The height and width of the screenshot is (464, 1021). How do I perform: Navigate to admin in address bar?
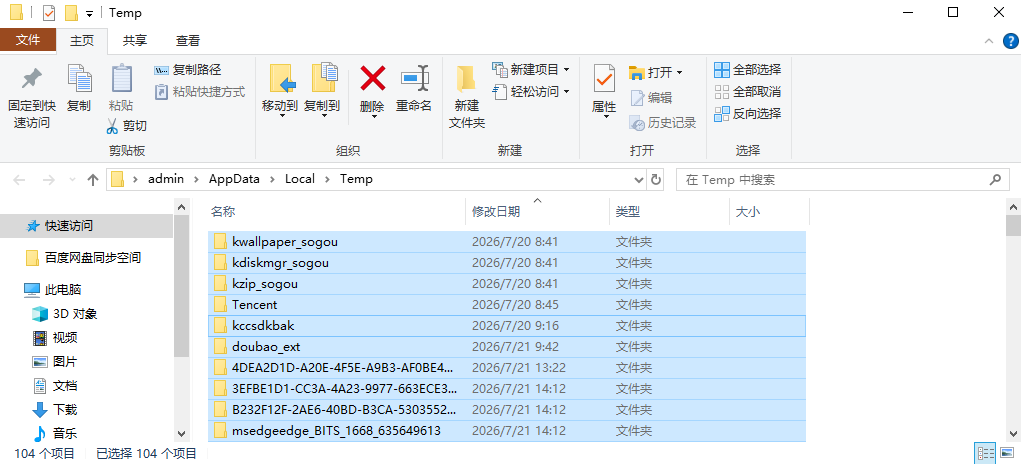(166, 179)
